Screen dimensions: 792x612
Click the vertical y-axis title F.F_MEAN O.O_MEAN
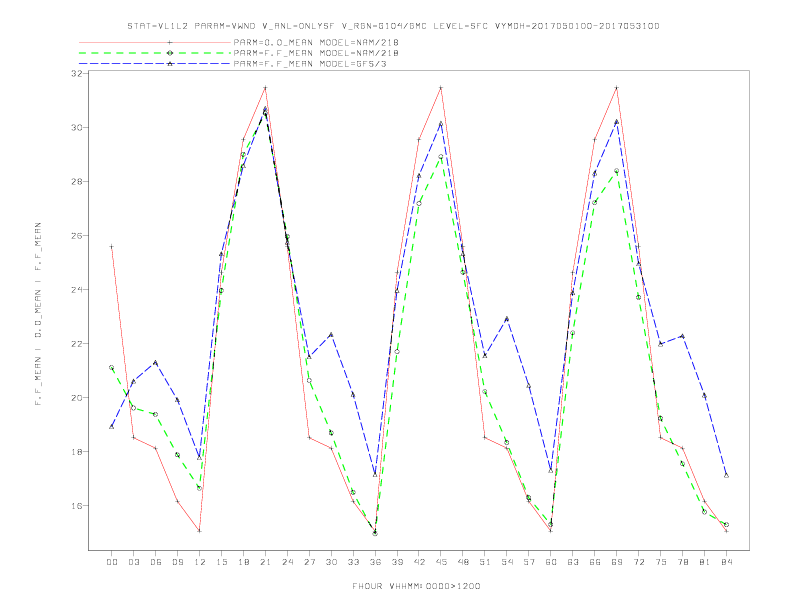coord(38,314)
